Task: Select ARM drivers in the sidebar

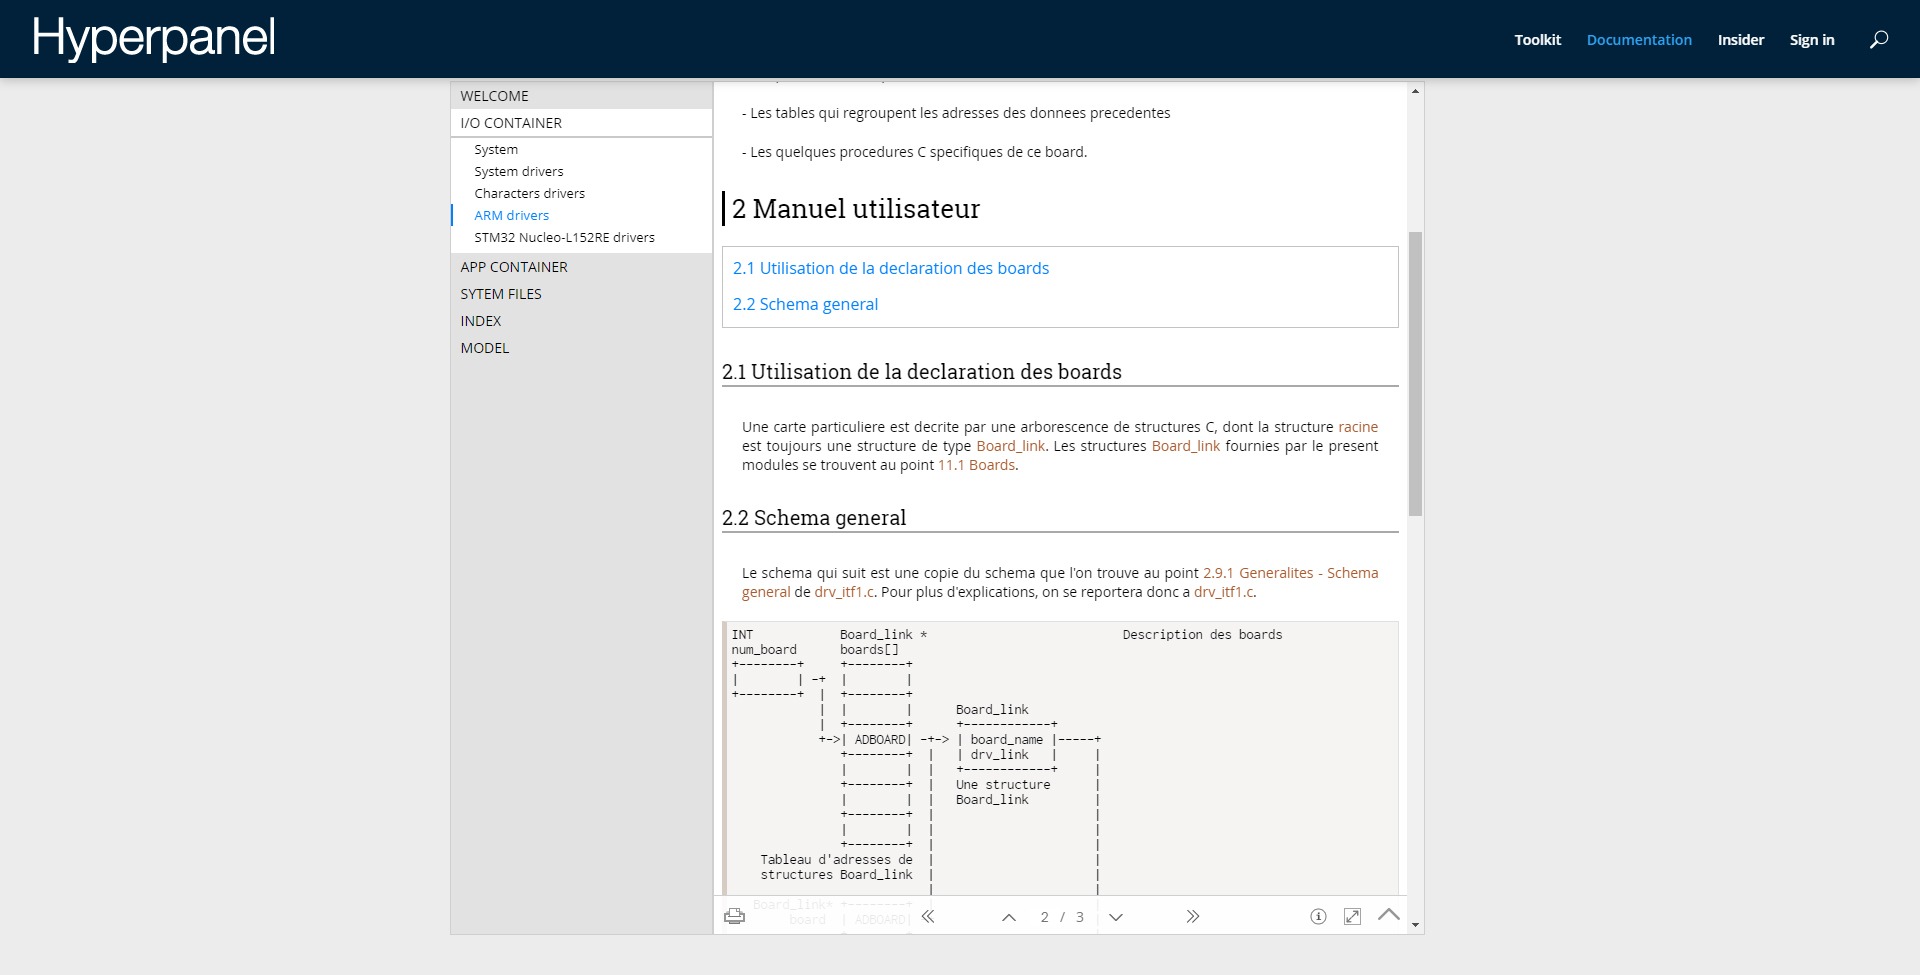Action: 512,216
